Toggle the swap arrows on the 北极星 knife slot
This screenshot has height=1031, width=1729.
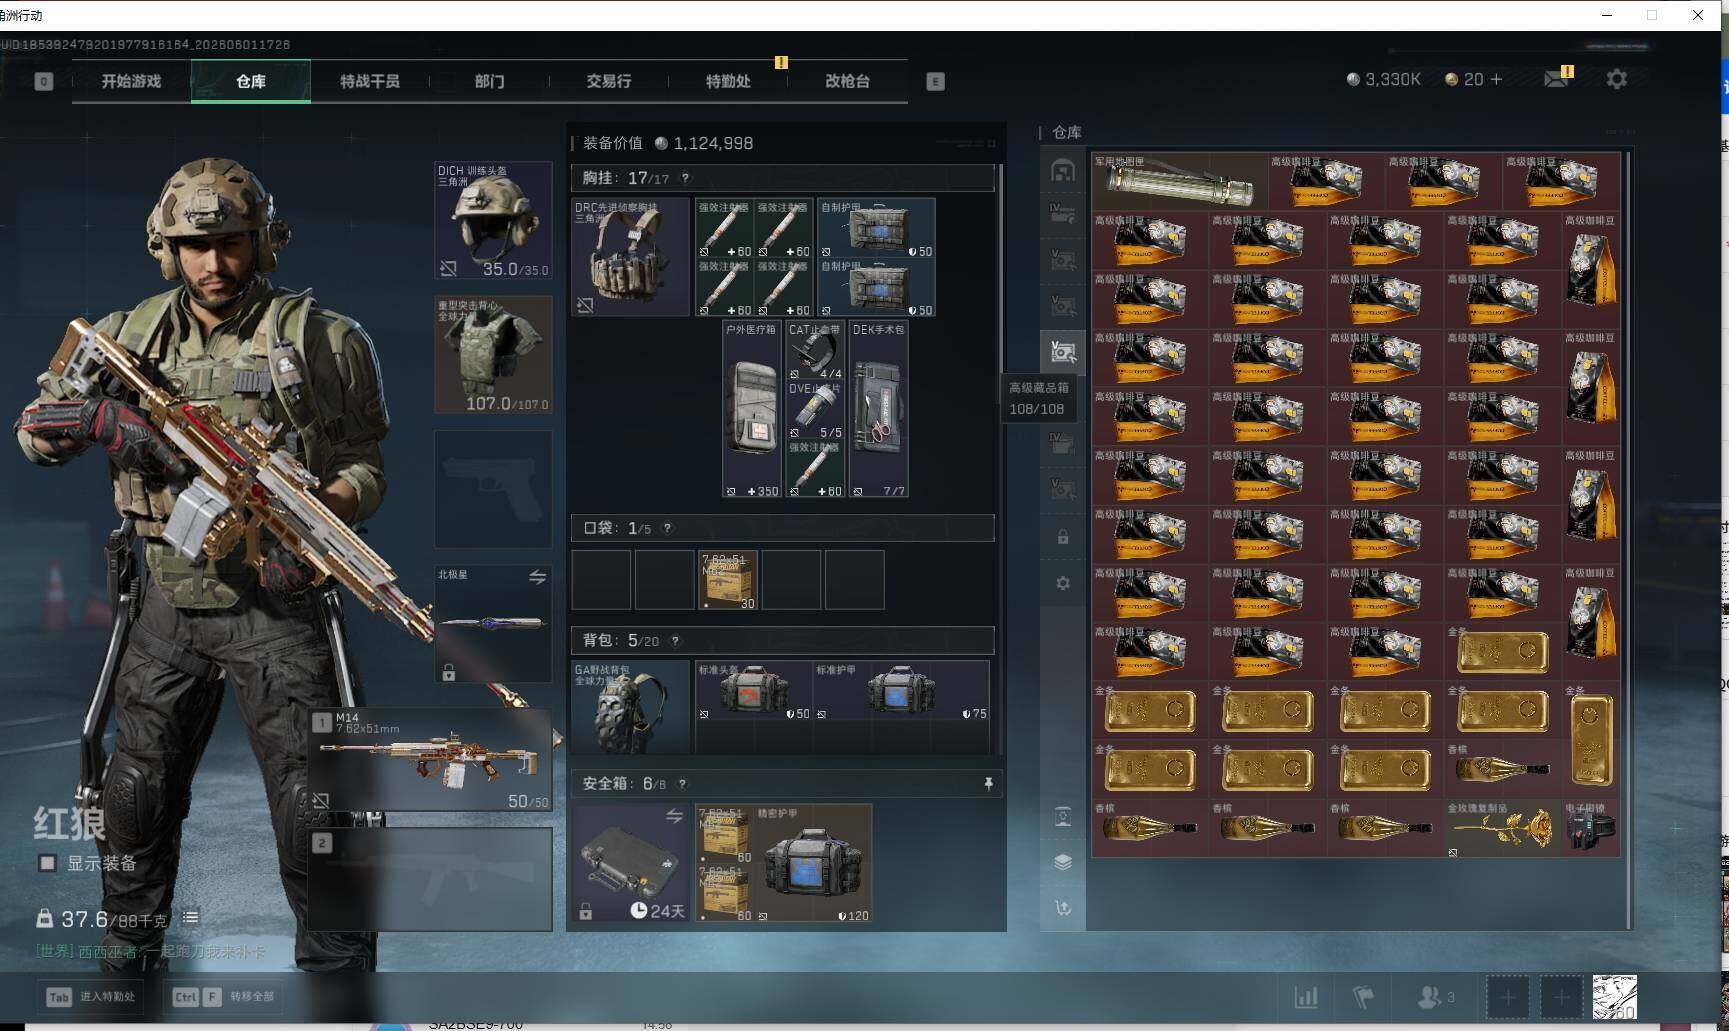(537, 577)
